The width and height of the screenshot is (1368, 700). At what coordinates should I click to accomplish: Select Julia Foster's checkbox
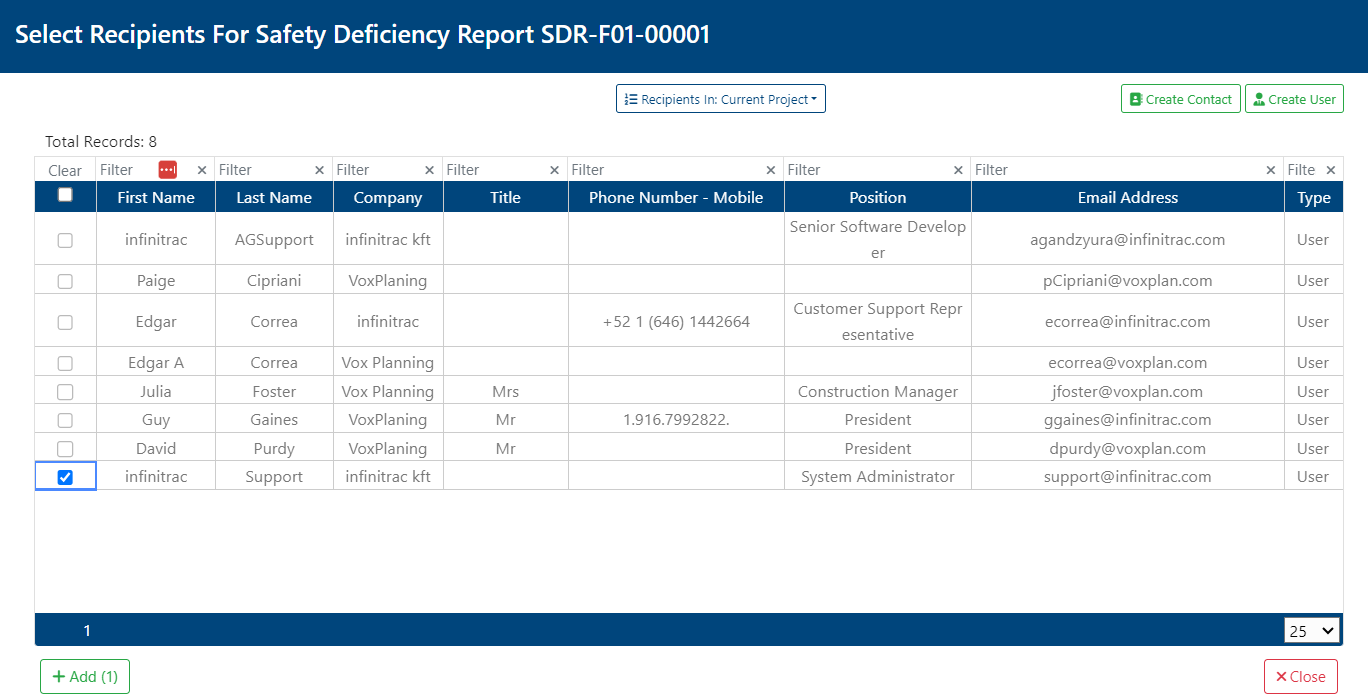tap(65, 392)
